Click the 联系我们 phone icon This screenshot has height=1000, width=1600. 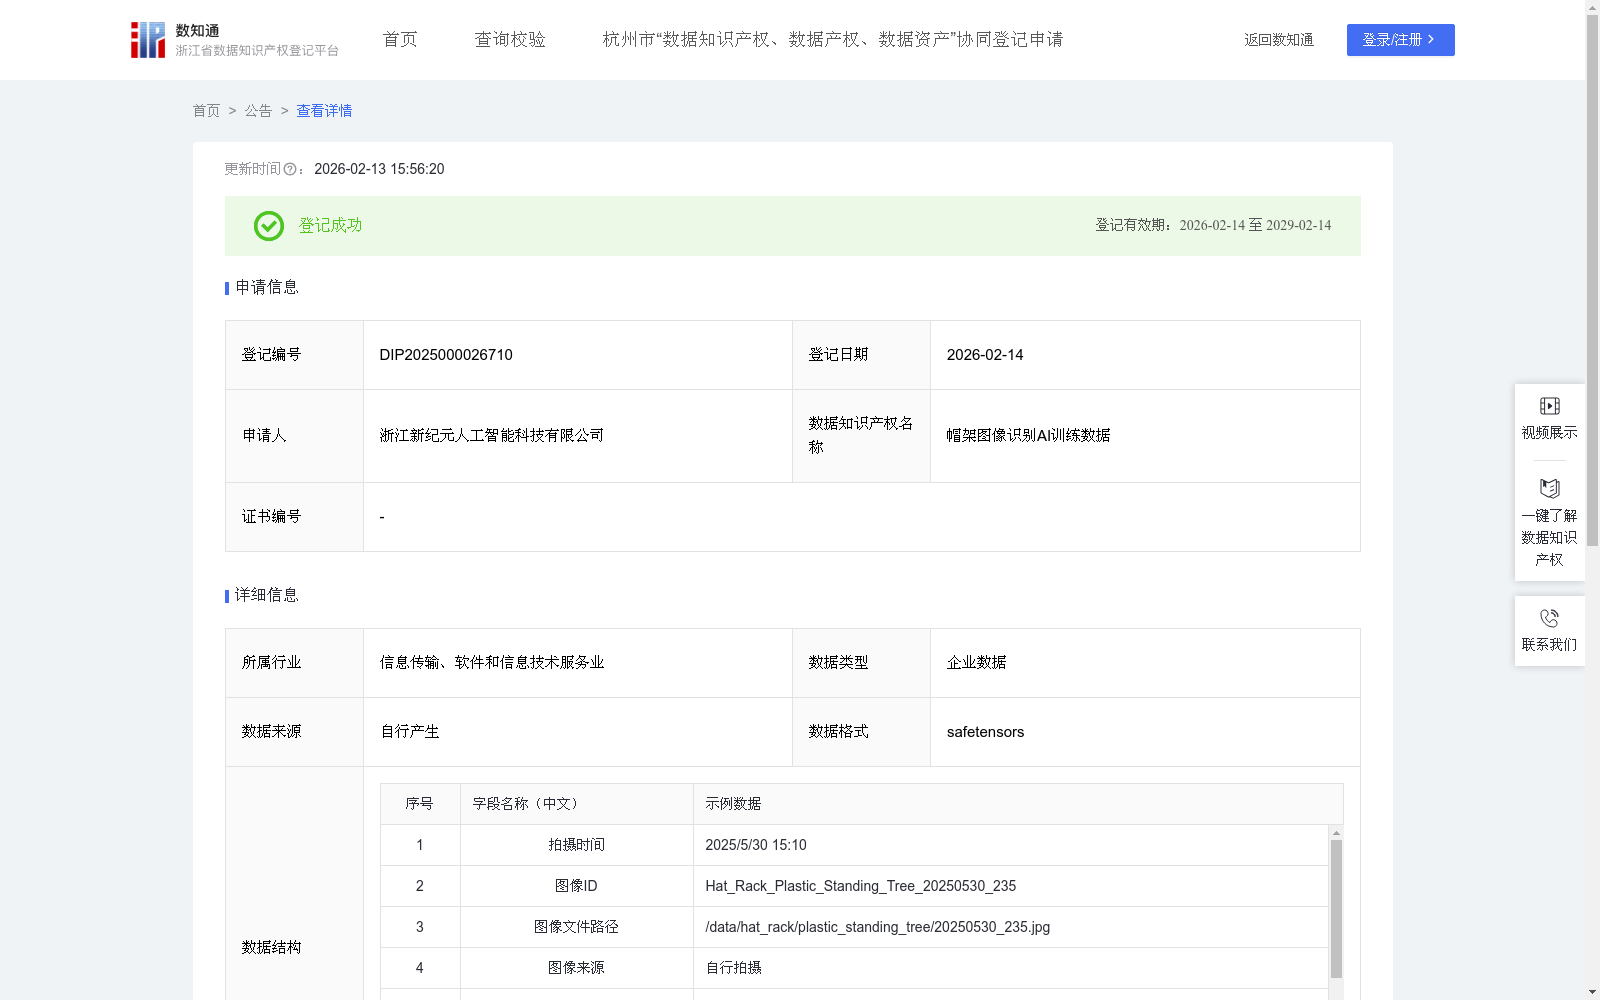pyautogui.click(x=1549, y=618)
